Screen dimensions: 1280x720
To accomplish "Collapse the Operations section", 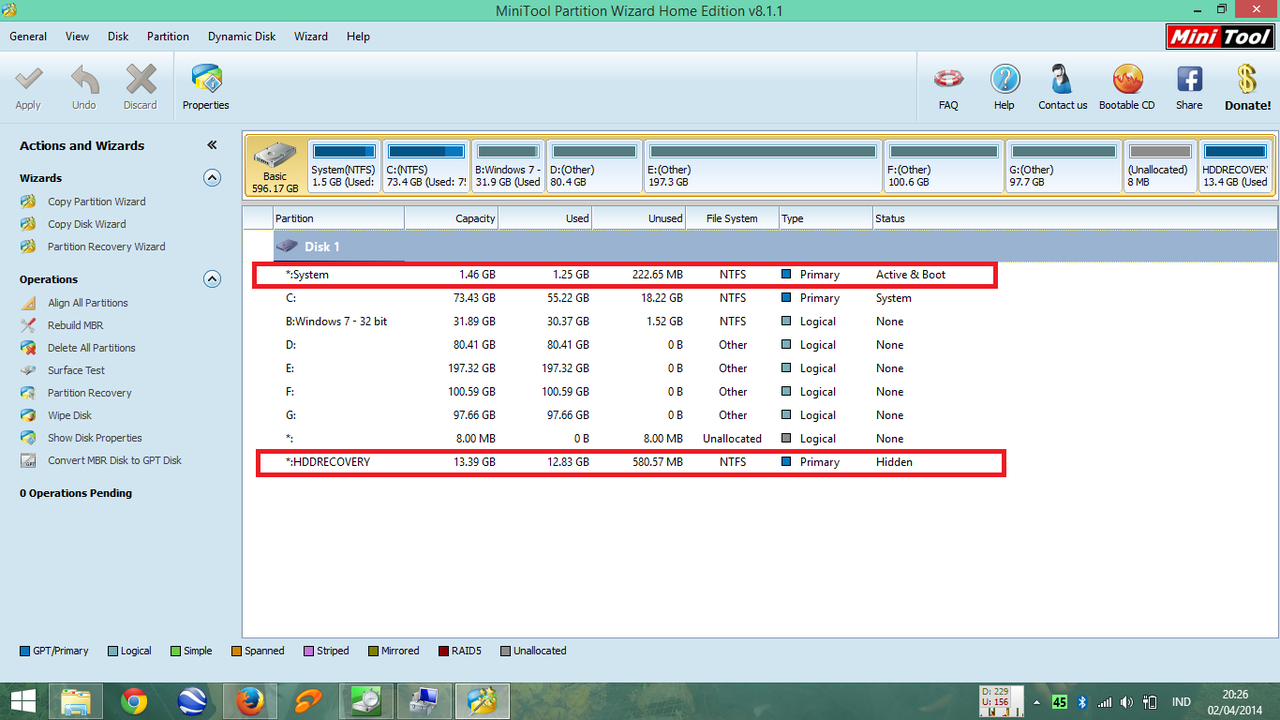I will [x=212, y=279].
